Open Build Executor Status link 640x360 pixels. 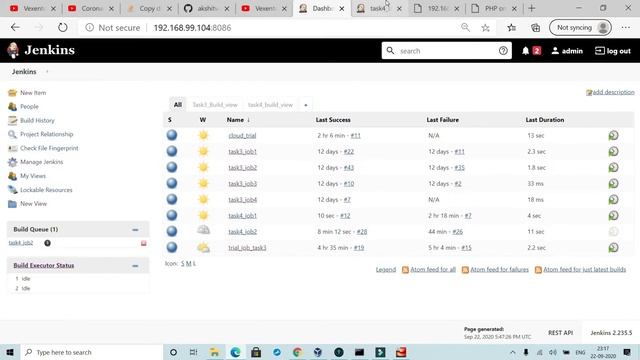[x=44, y=265]
